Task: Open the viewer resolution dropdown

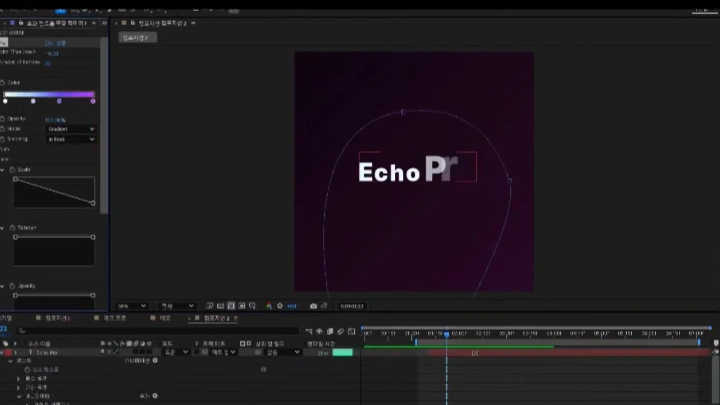Action: [x=177, y=306]
